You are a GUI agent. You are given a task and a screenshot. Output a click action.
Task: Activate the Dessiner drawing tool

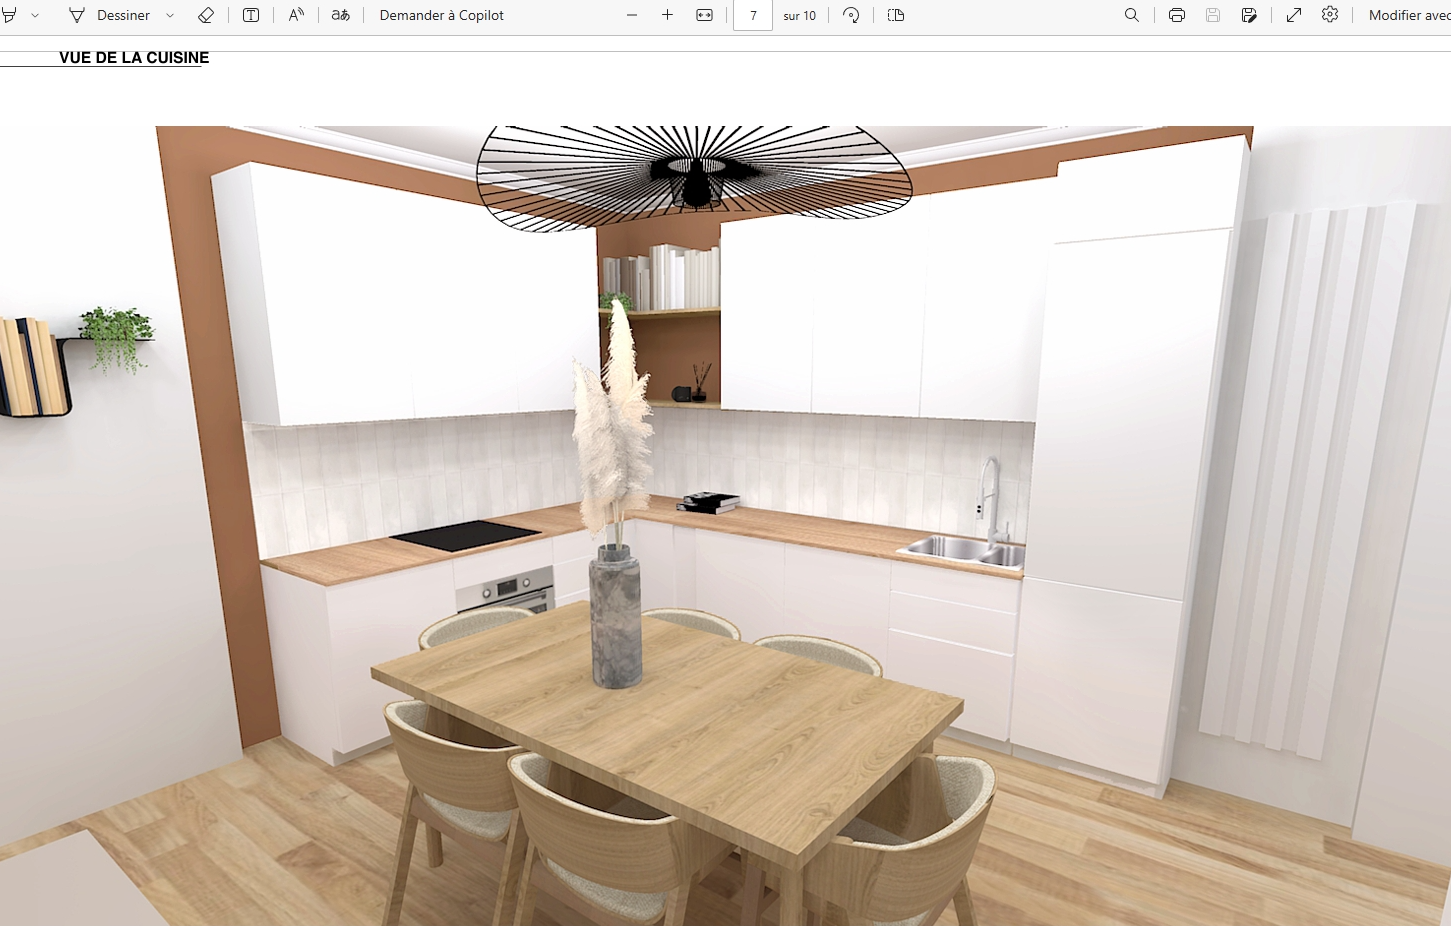click(110, 15)
